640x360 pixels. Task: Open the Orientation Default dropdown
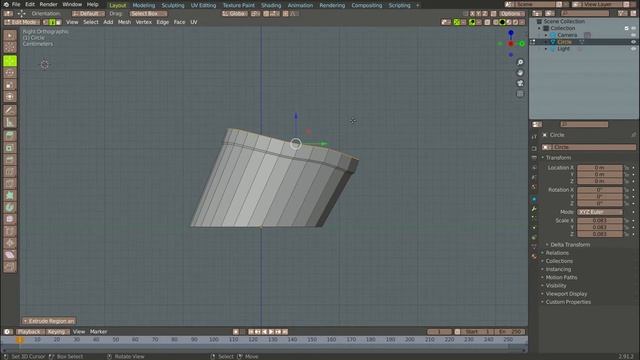89,13
